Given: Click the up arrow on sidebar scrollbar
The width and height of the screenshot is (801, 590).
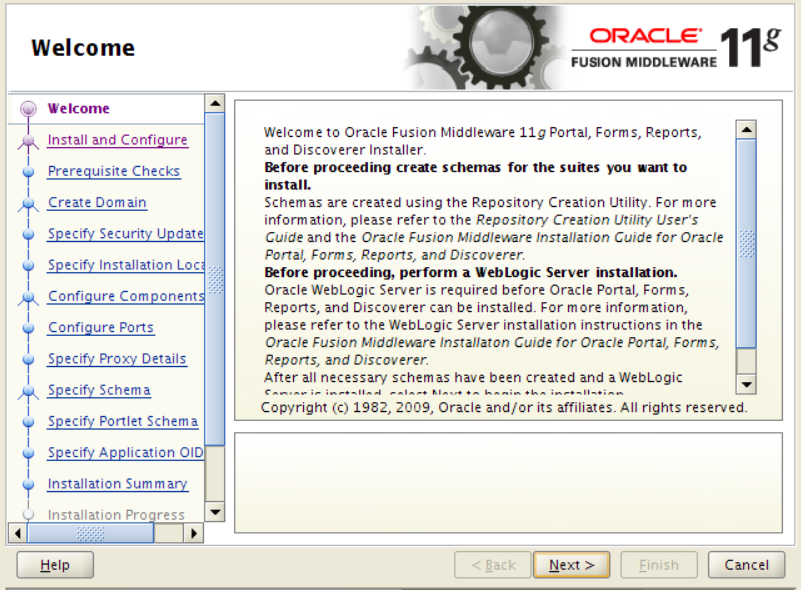Looking at the screenshot, I should [214, 104].
